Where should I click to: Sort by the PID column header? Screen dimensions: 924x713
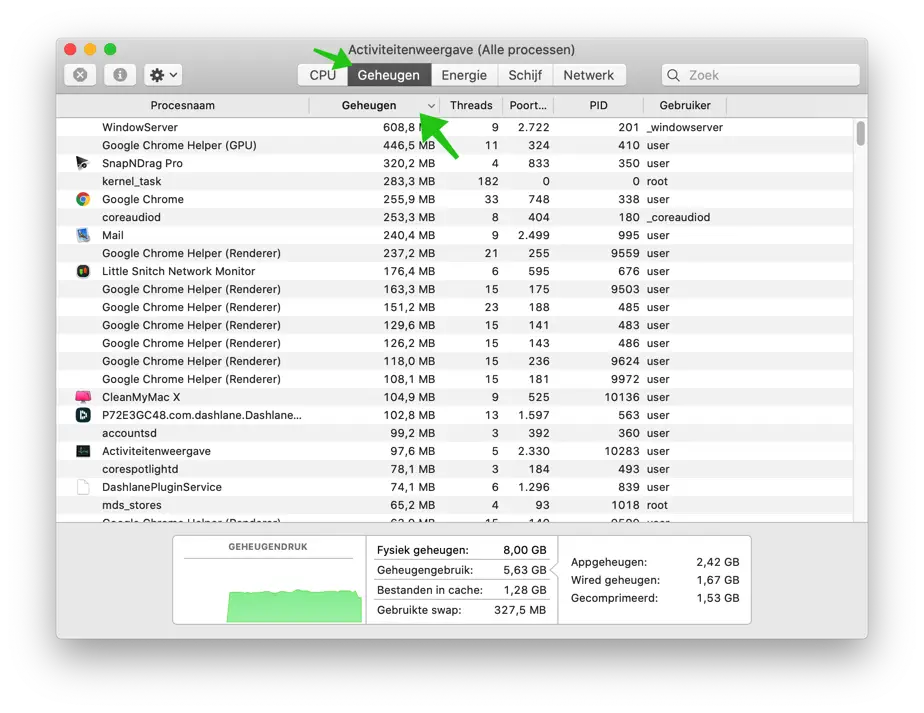click(598, 105)
